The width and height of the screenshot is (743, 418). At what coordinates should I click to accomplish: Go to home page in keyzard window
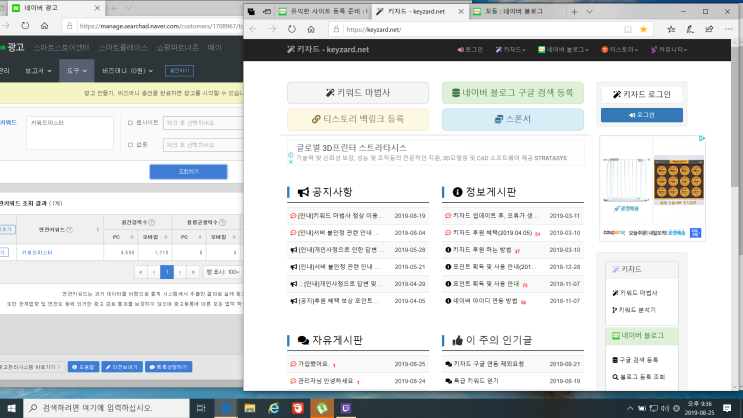pyautogui.click(x=311, y=29)
